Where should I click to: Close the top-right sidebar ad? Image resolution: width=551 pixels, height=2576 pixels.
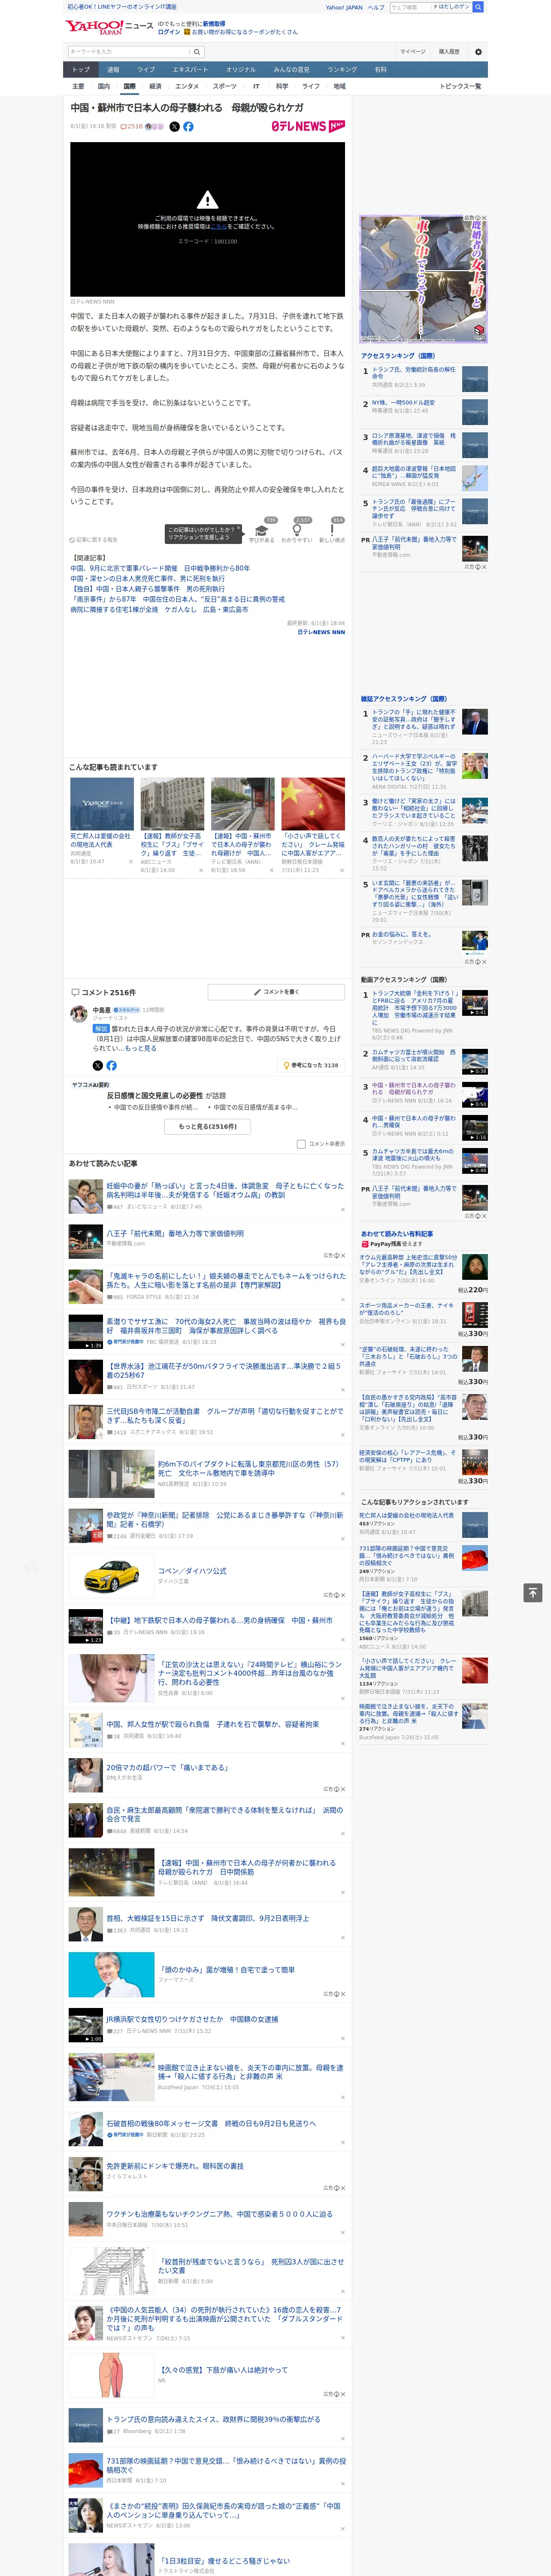coord(484,218)
